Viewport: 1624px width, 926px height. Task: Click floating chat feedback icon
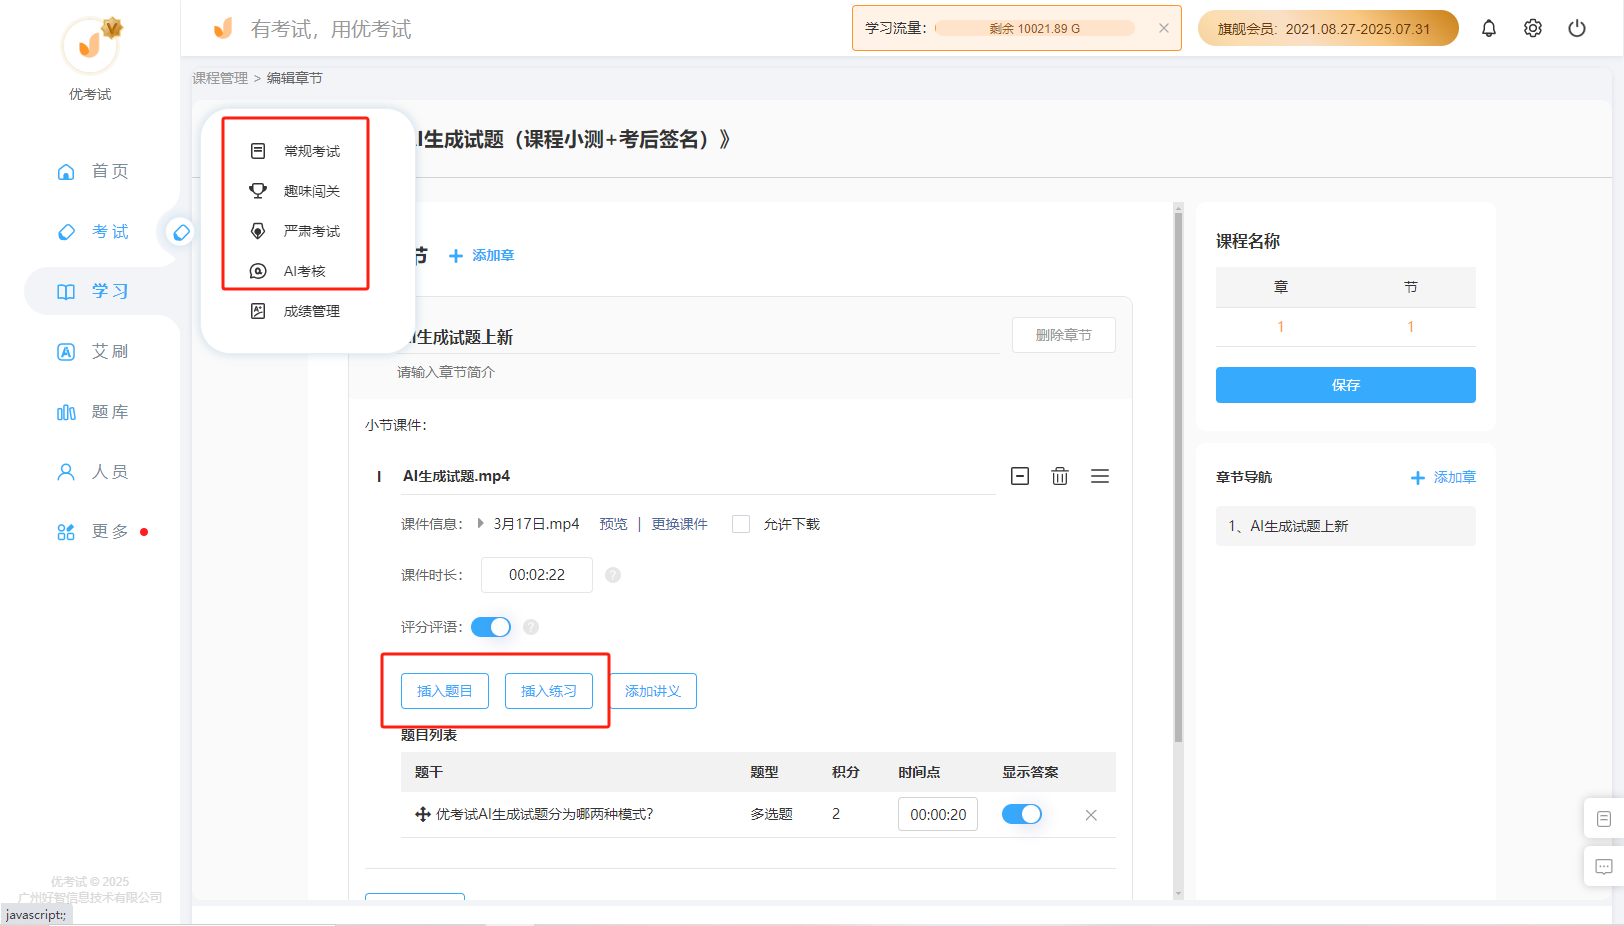[1604, 867]
